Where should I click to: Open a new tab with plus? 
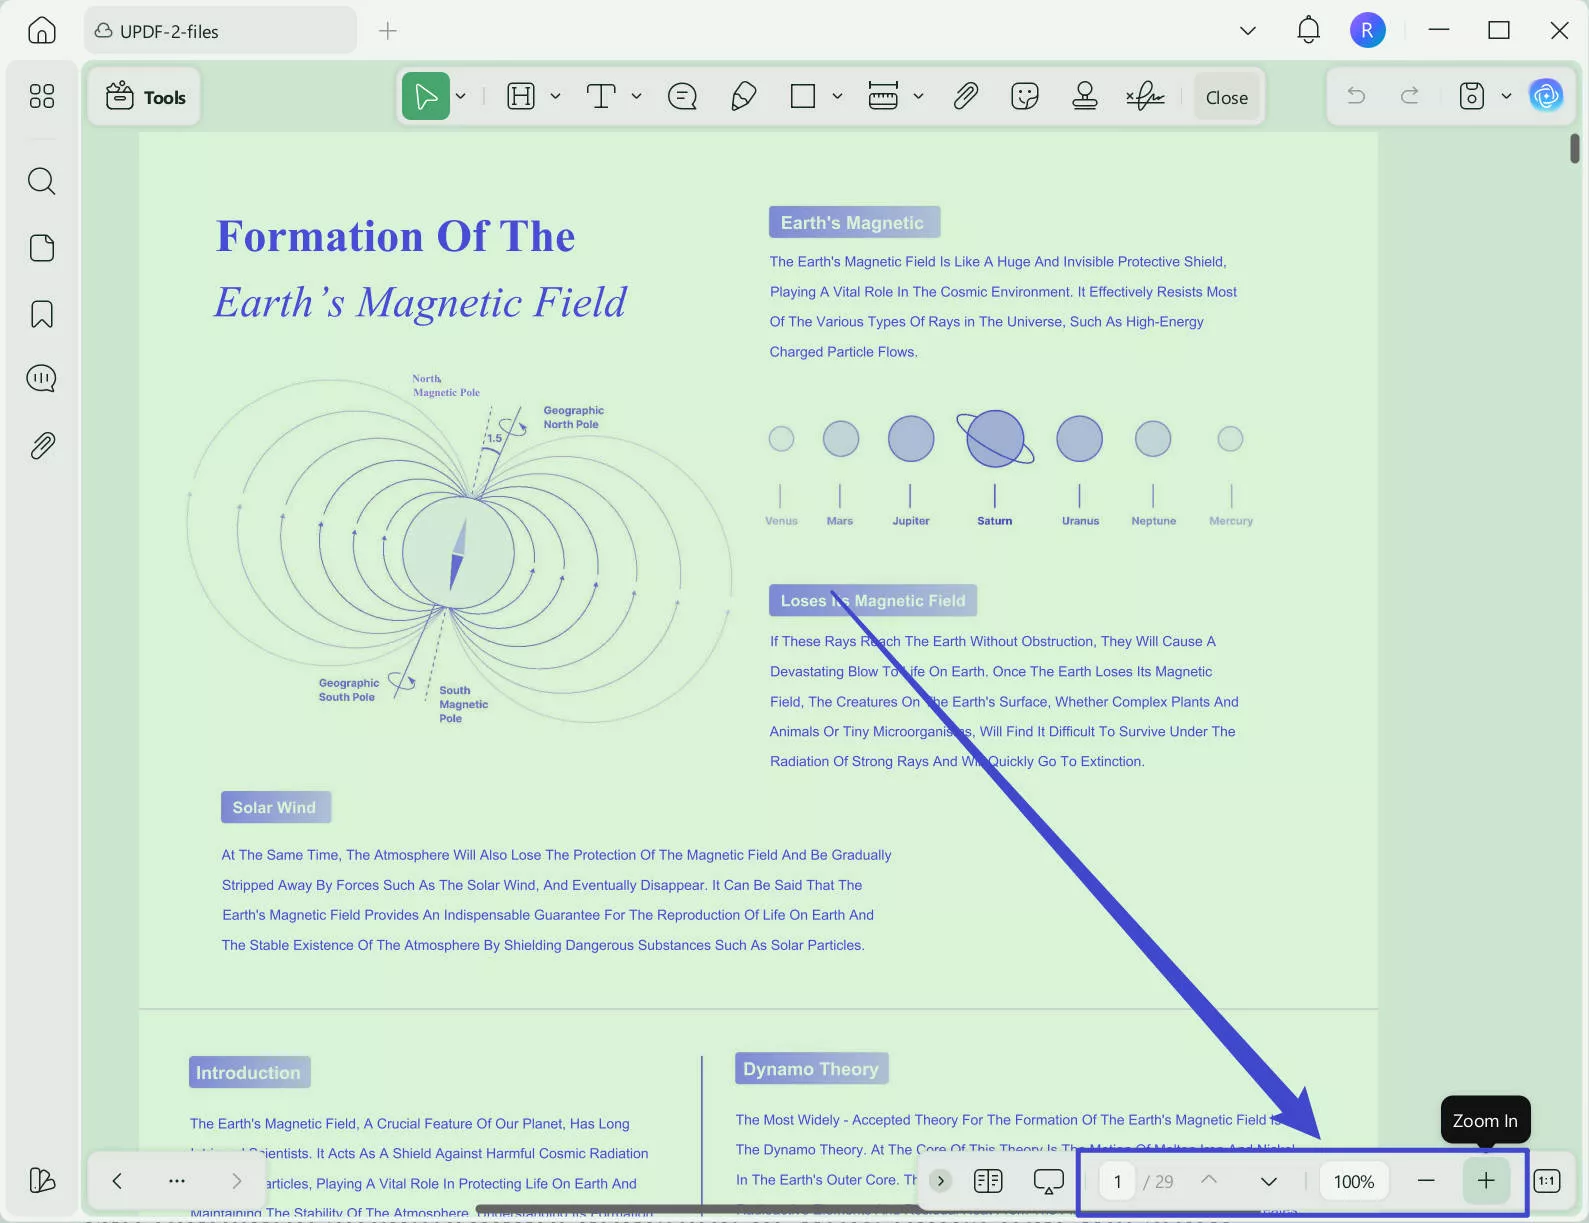click(388, 31)
